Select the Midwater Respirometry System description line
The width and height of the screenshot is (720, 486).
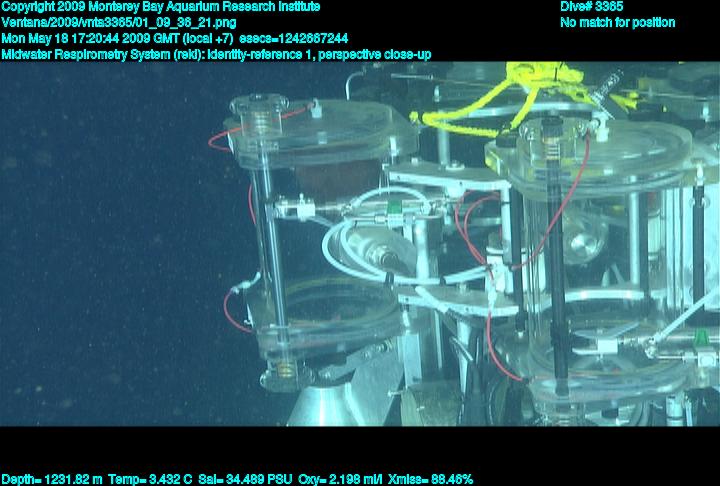[216, 55]
